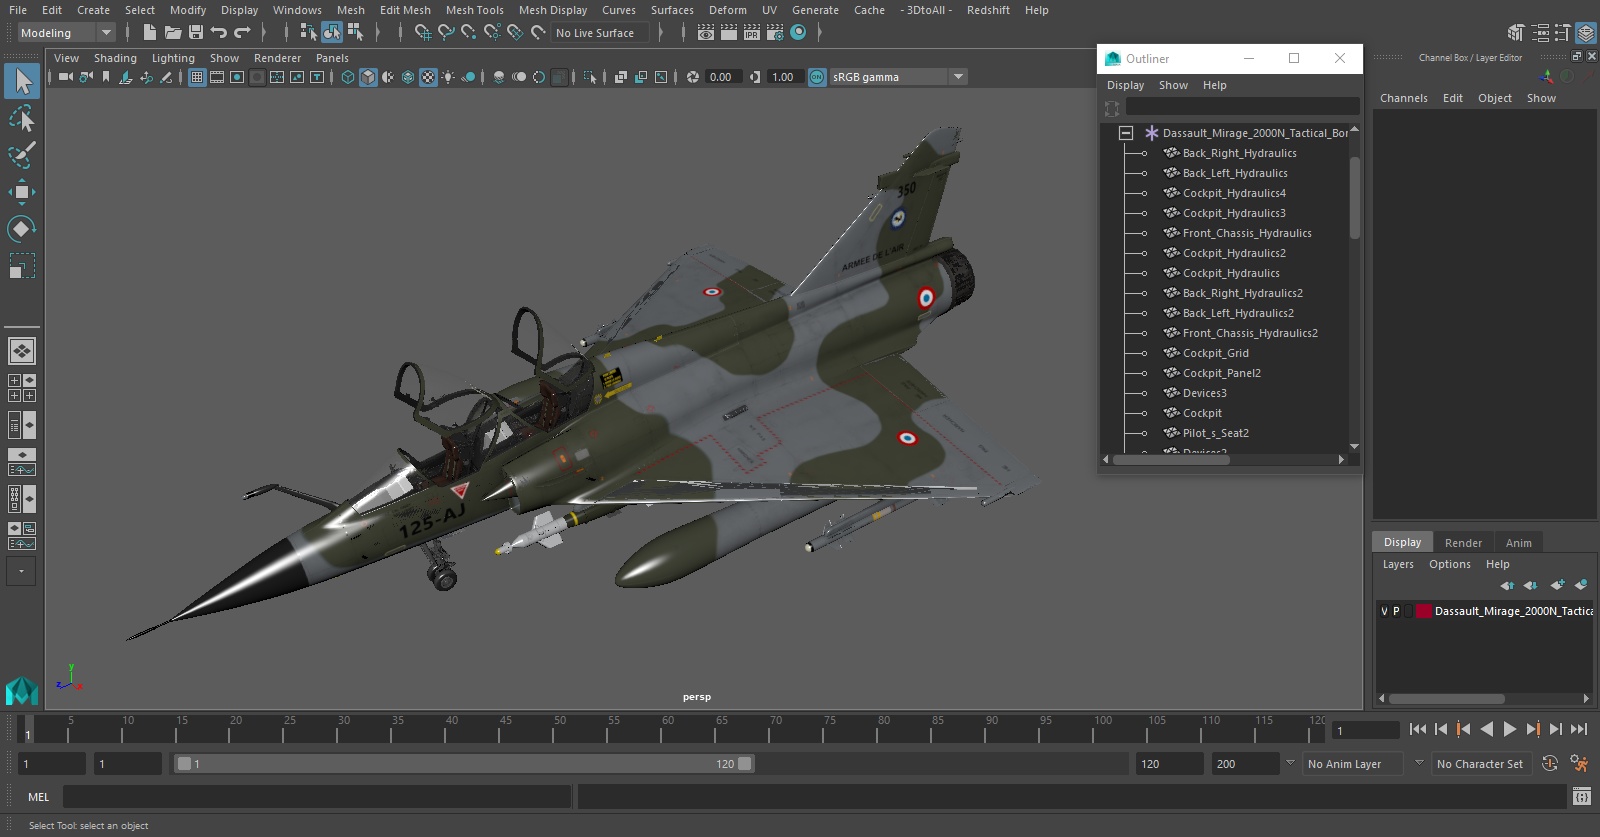Toggle layer visibility V box

pyautogui.click(x=1384, y=611)
